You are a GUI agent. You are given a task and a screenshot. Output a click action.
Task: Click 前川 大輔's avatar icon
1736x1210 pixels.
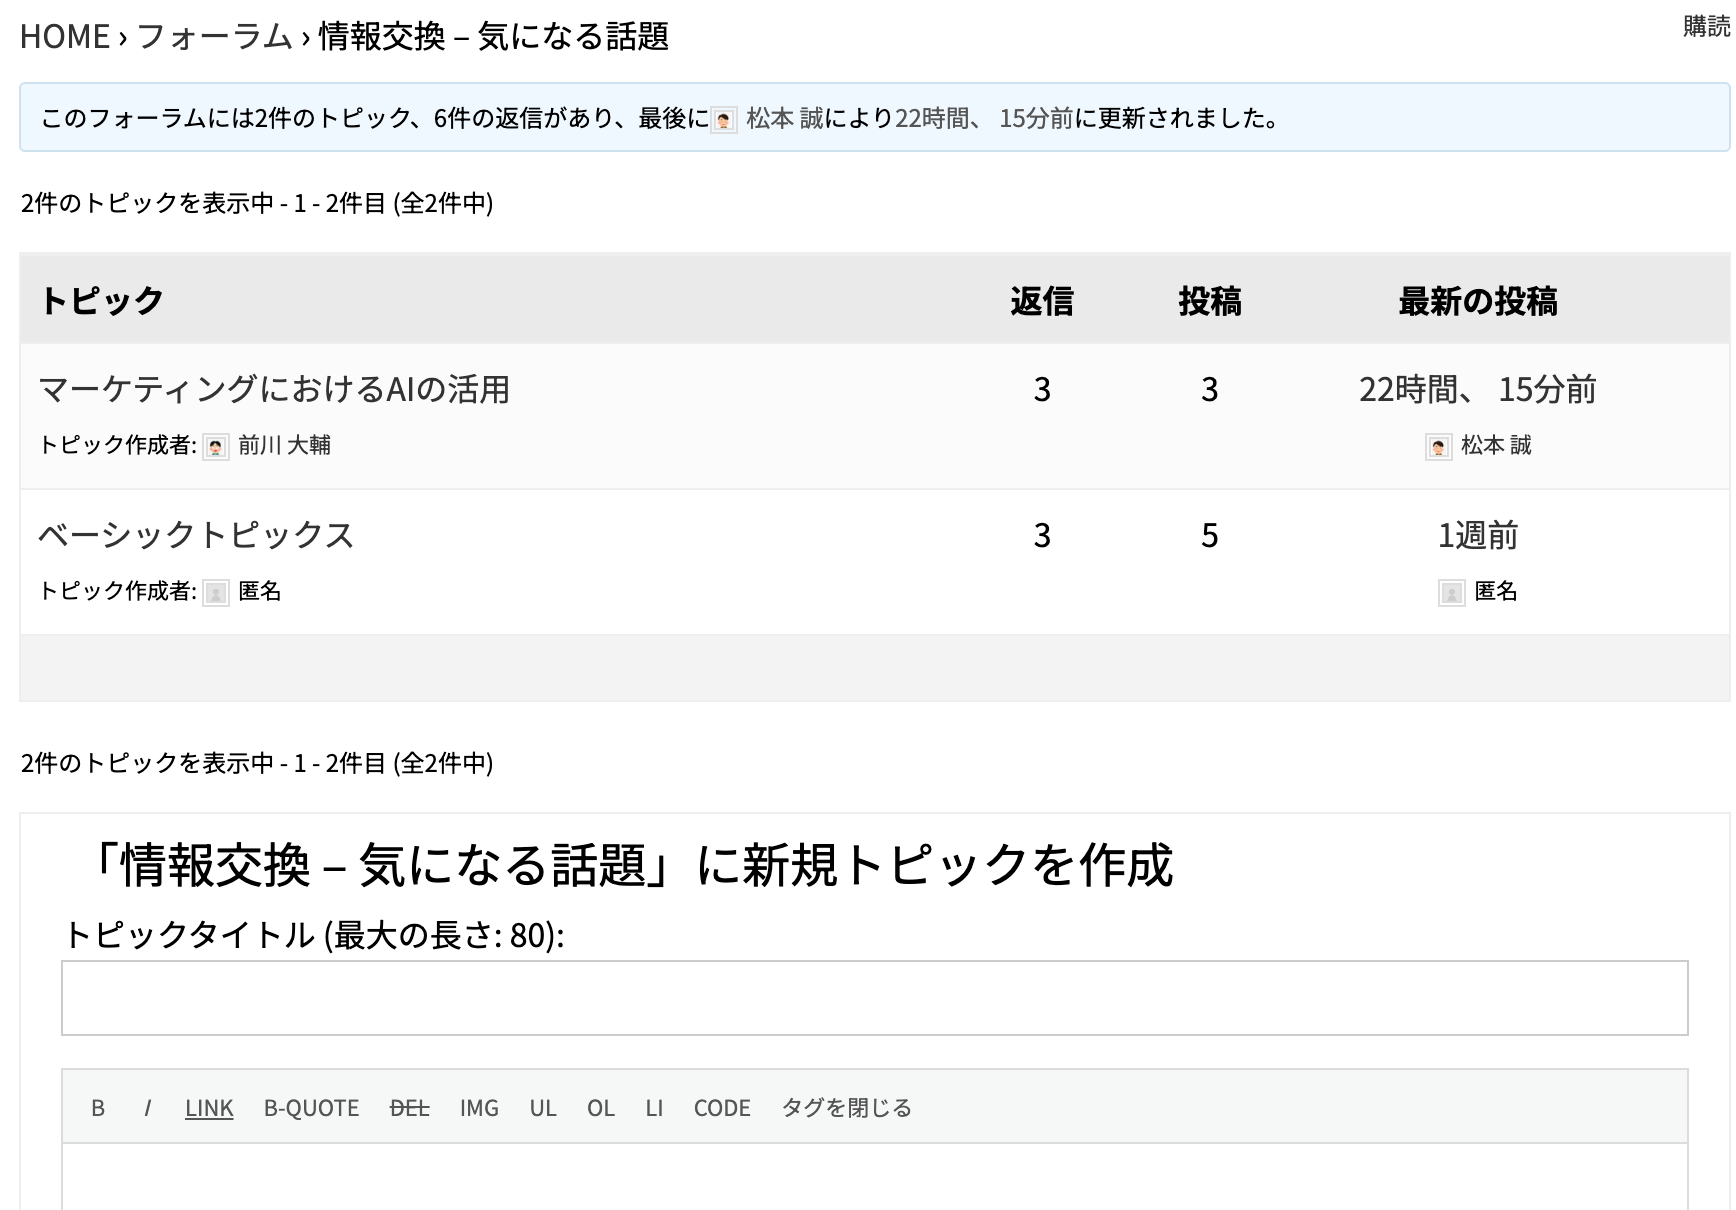(216, 447)
